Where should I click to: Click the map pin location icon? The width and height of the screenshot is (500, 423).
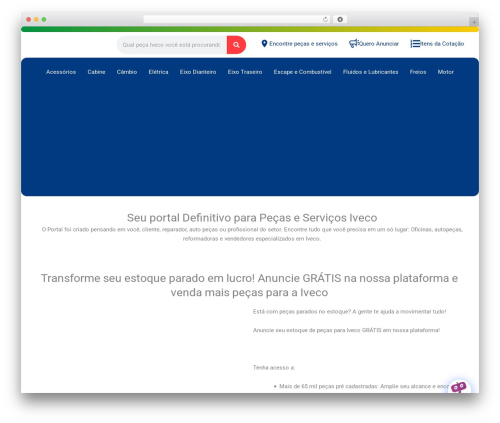pos(264,44)
